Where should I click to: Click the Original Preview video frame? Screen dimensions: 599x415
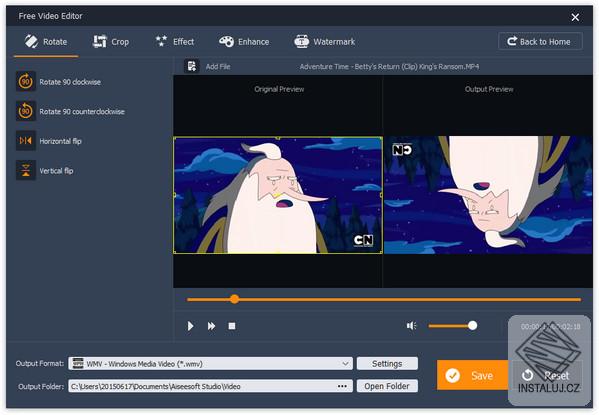pyautogui.click(x=278, y=195)
